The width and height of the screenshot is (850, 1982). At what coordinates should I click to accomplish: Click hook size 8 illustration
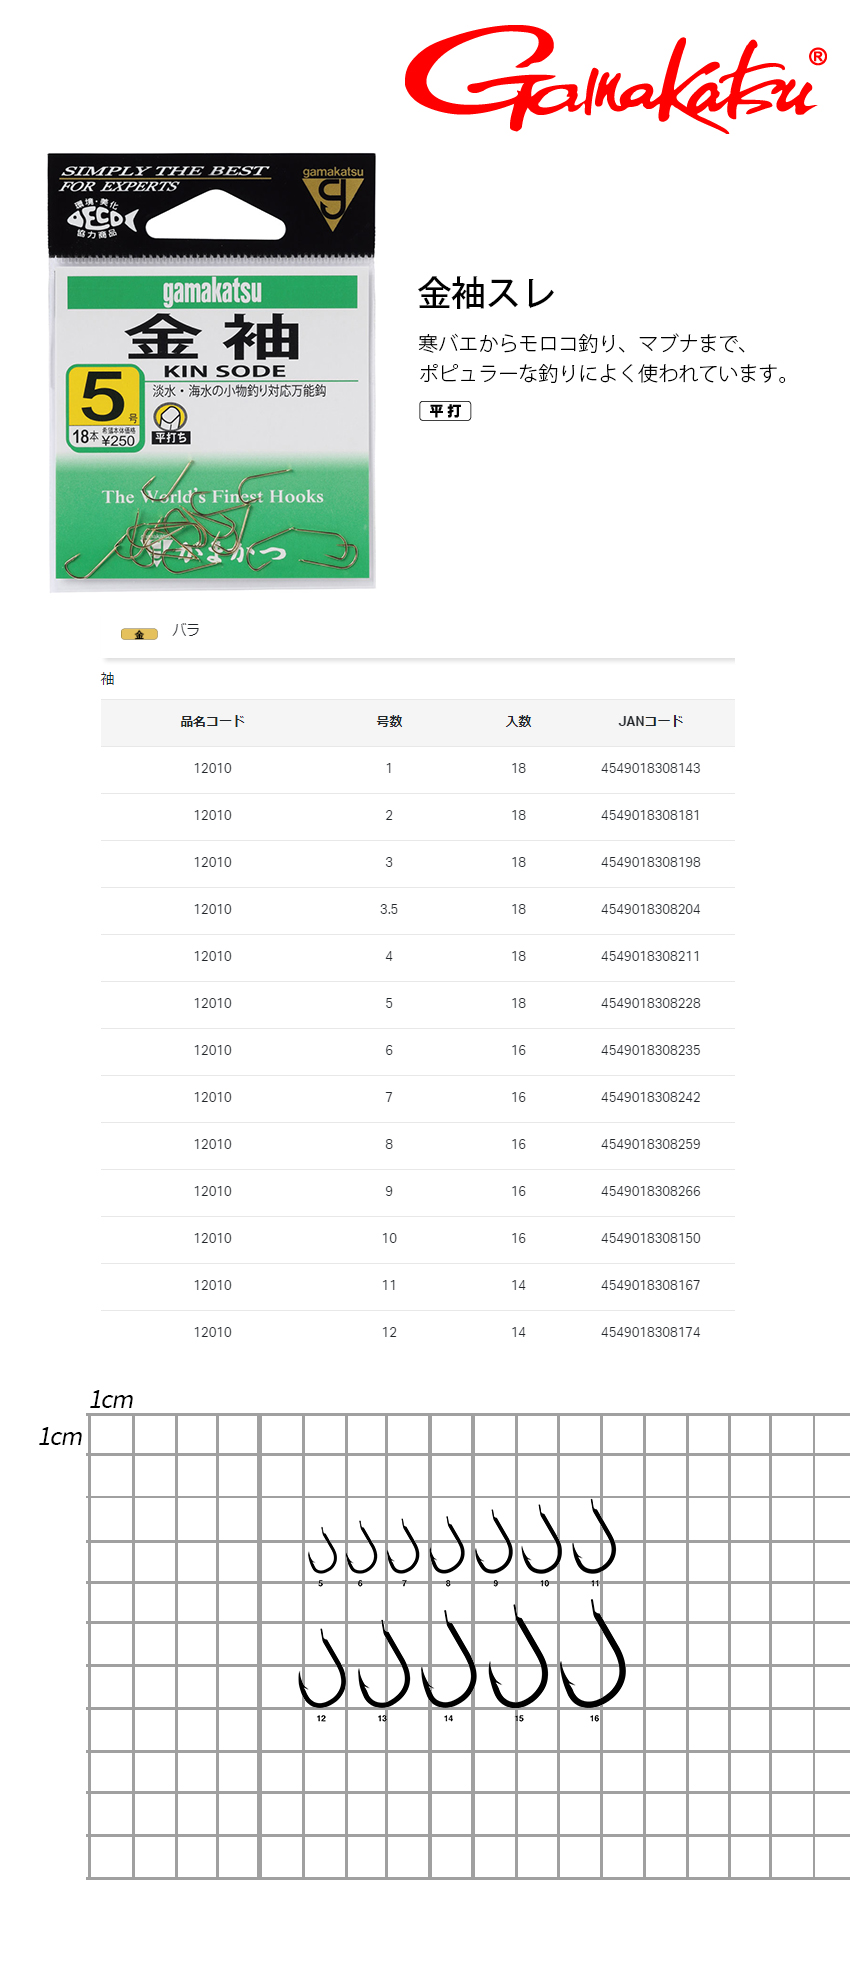(x=447, y=1546)
